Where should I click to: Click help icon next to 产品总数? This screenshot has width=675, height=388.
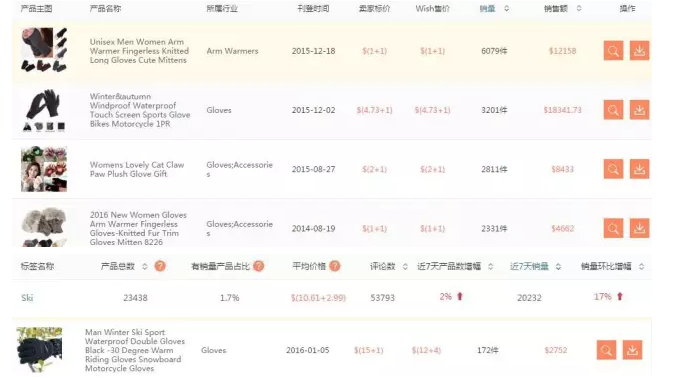(160, 266)
